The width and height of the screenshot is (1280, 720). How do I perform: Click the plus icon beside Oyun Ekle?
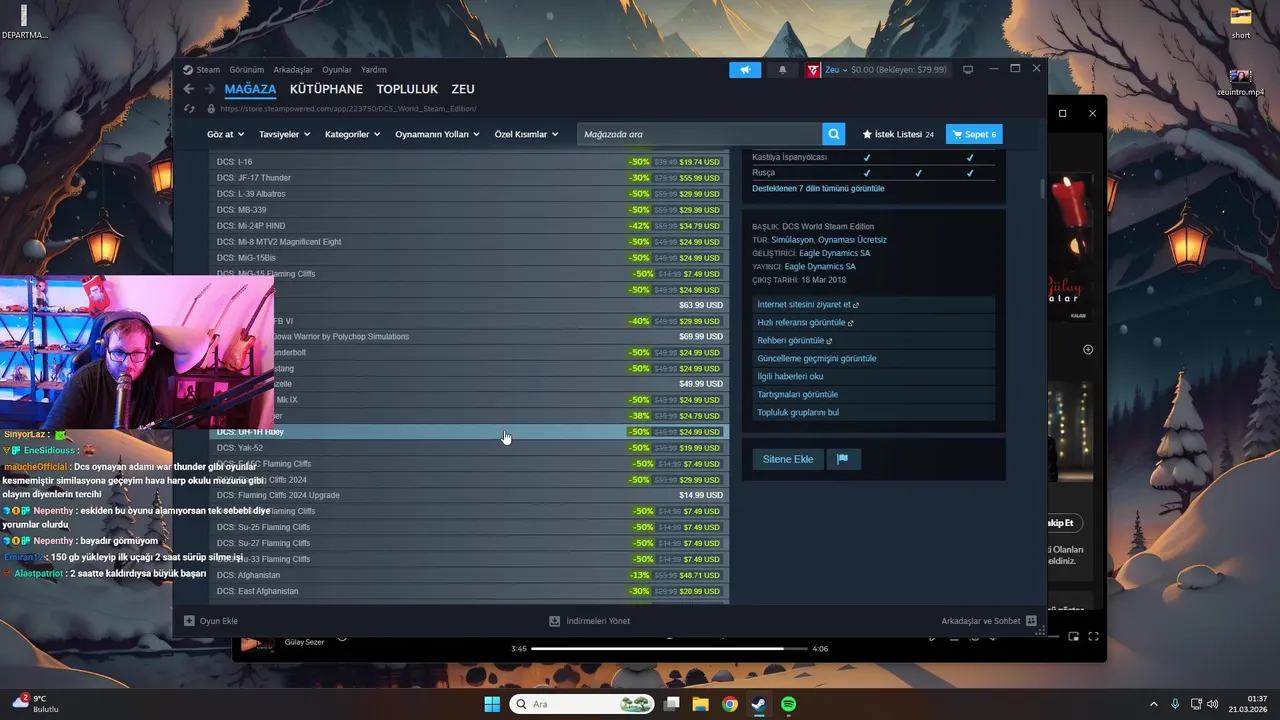click(189, 621)
